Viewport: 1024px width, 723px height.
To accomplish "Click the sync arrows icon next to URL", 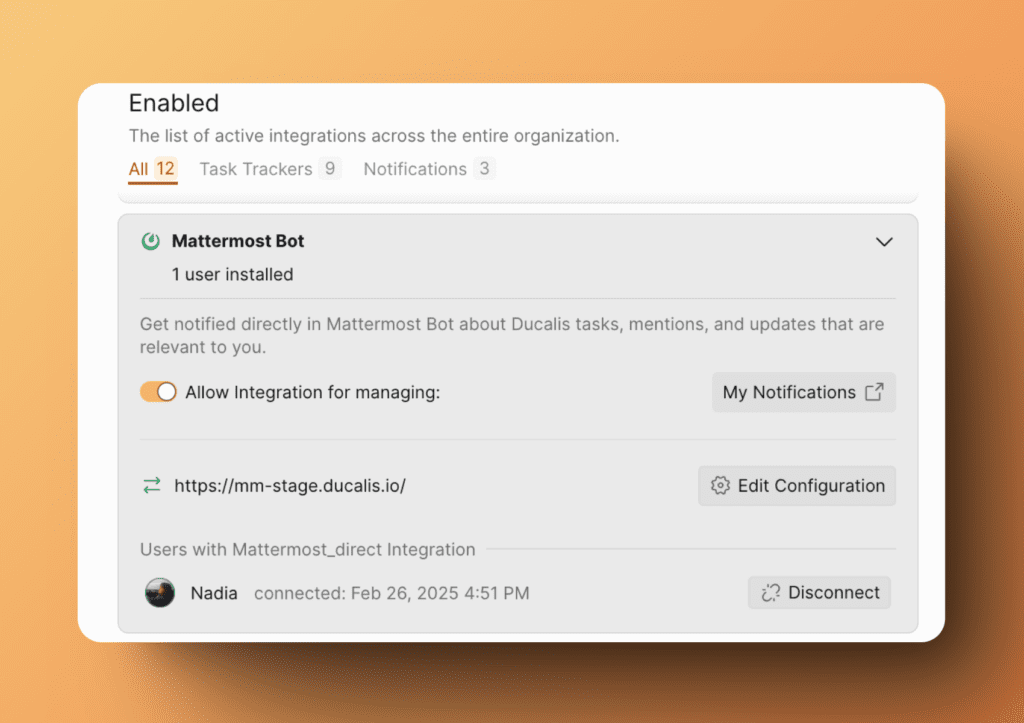I will tap(151, 486).
